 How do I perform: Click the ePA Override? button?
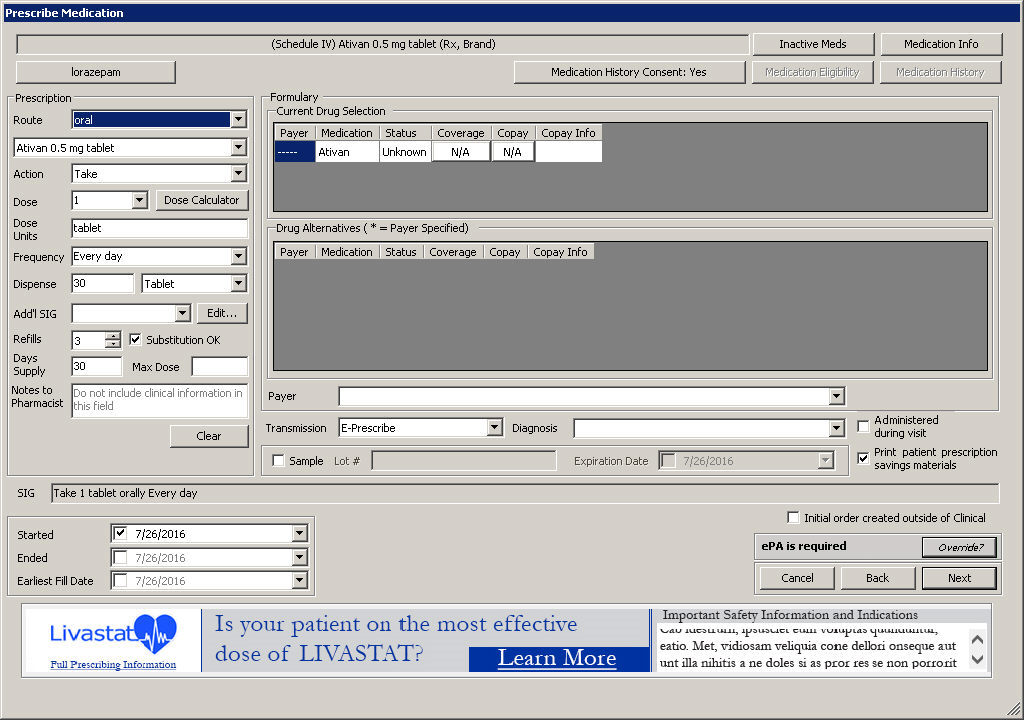coord(959,547)
